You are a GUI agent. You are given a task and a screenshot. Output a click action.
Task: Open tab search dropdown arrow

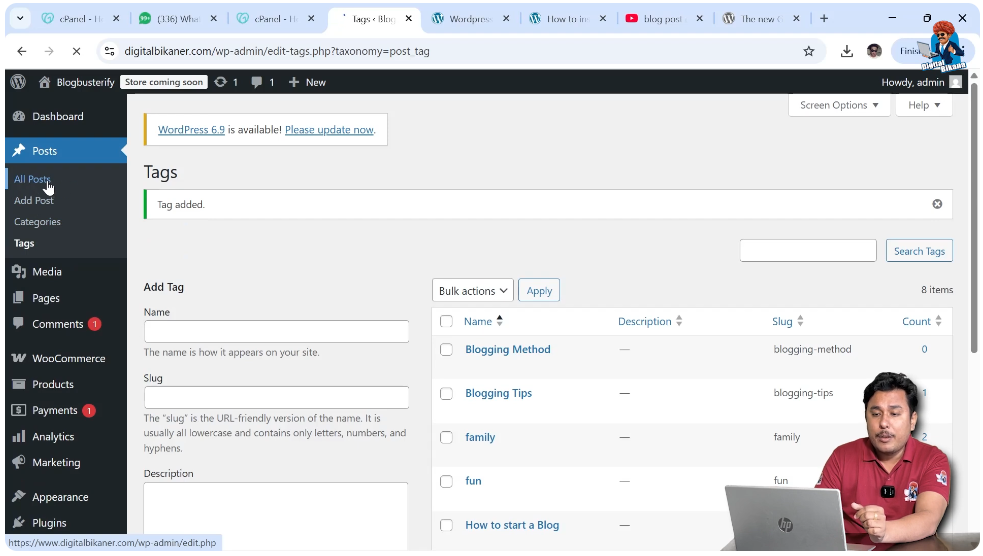[x=20, y=19]
